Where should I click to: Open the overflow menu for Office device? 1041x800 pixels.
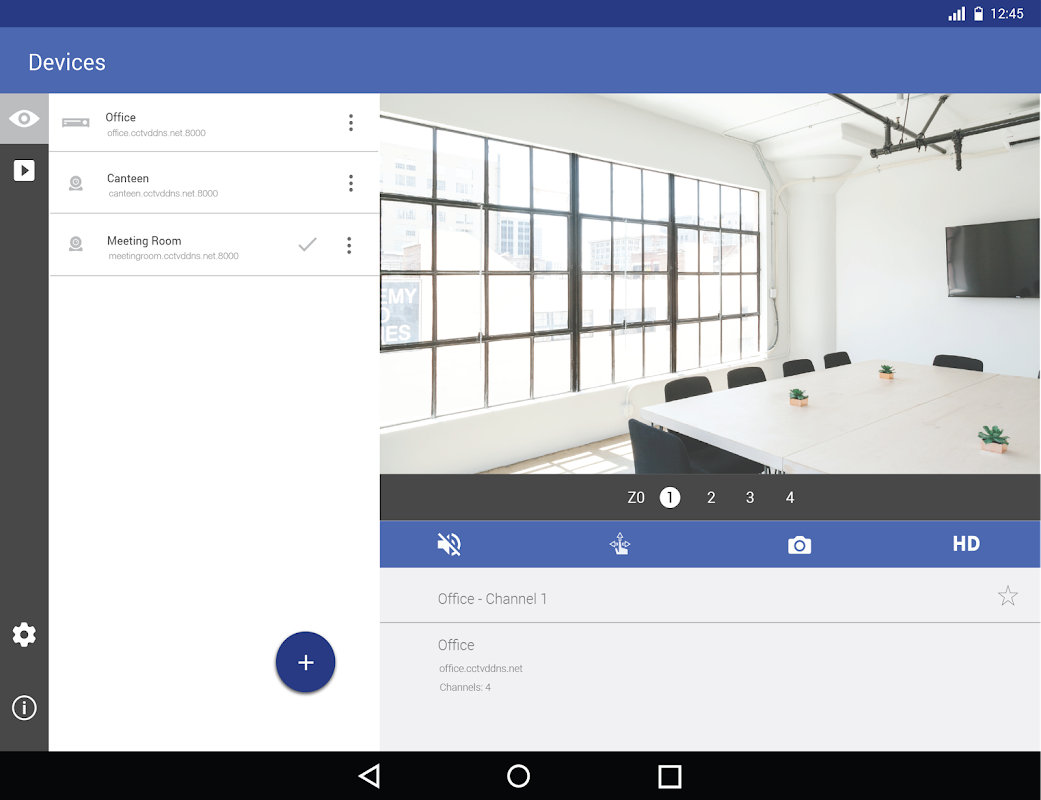(x=350, y=123)
